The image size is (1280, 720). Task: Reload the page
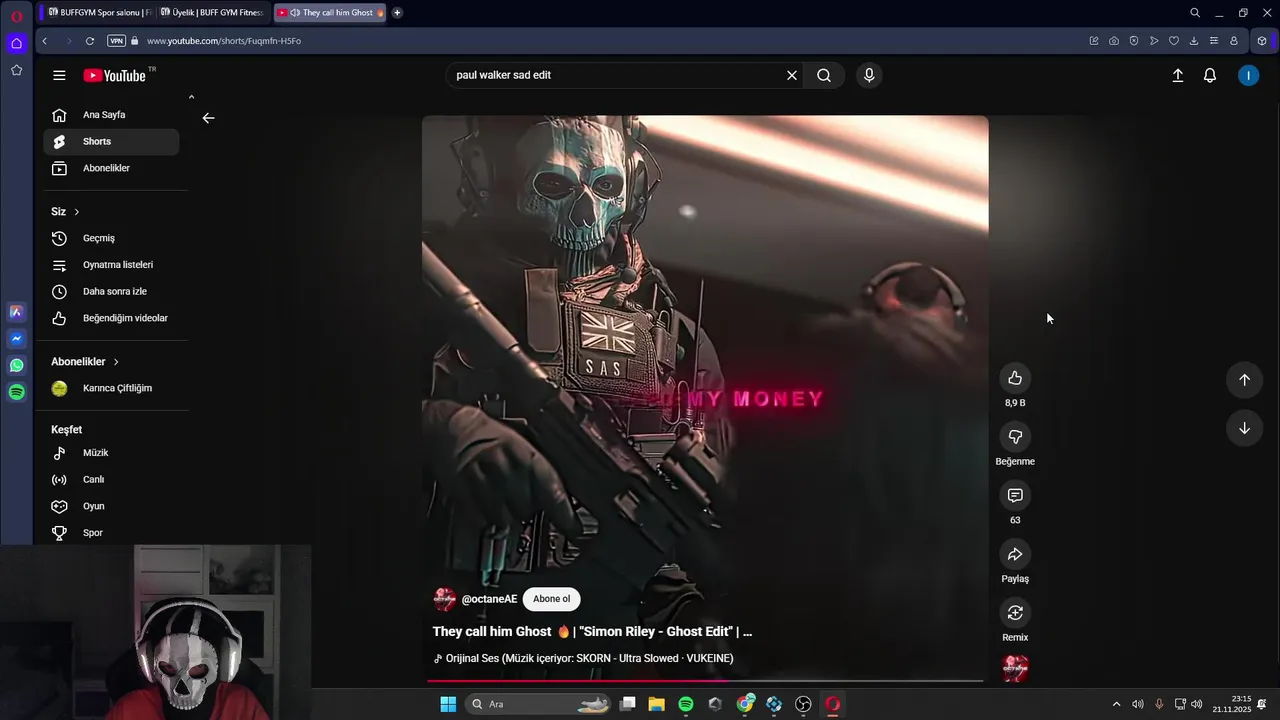click(x=90, y=41)
